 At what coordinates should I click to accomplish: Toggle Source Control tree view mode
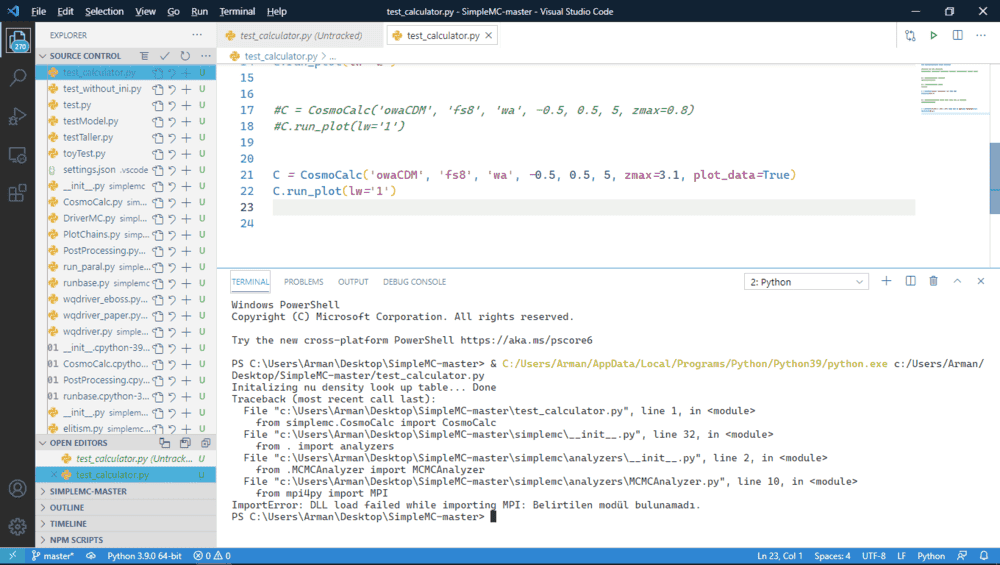[x=144, y=56]
